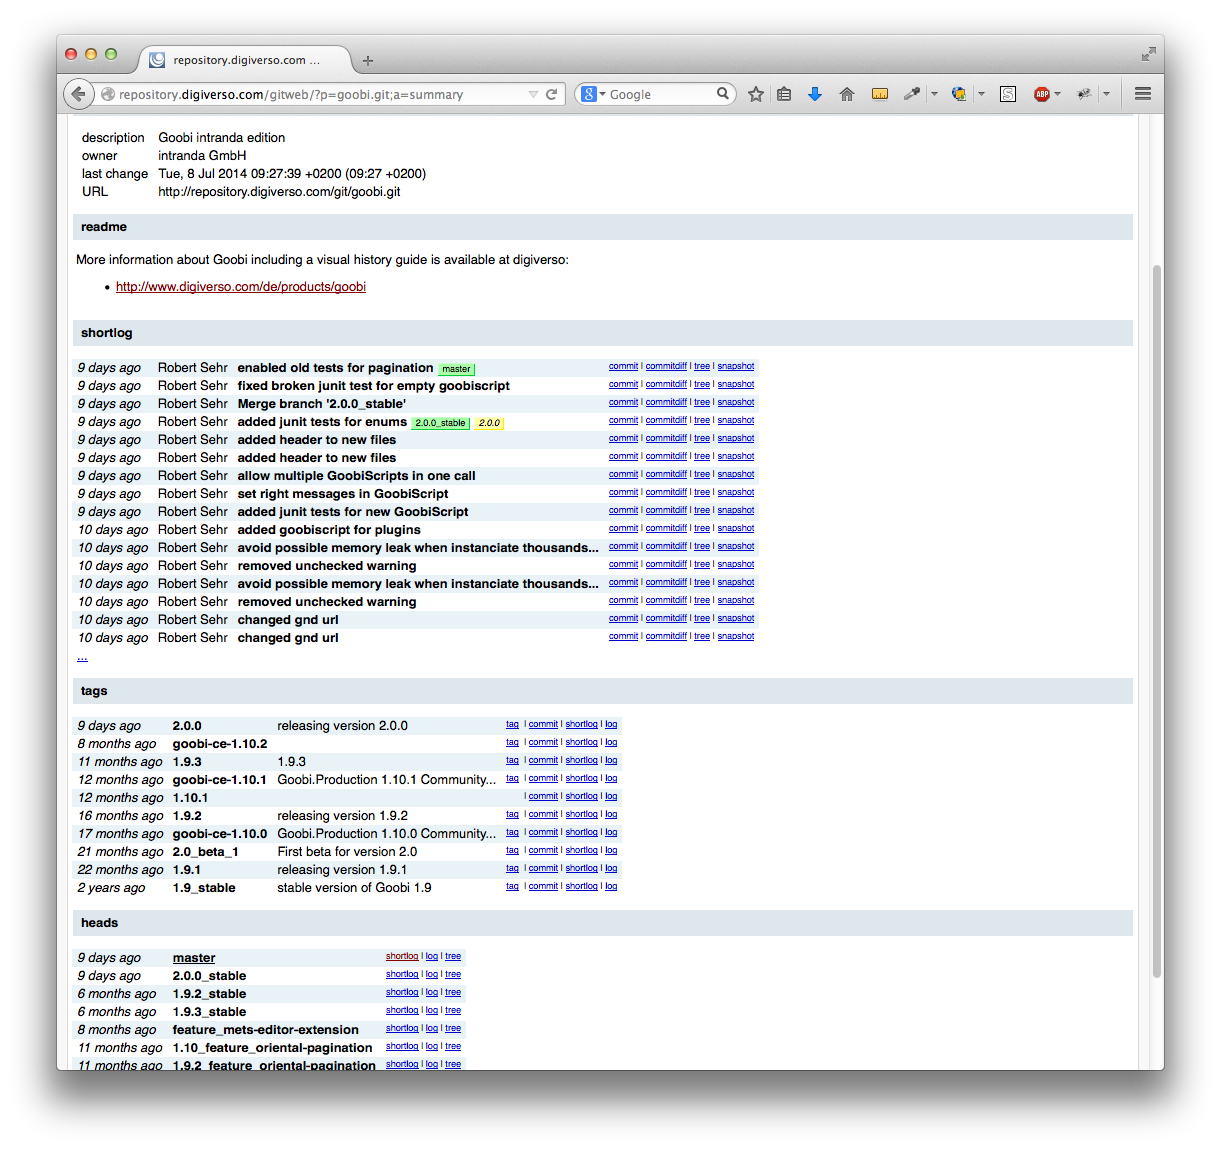Click the 2.0.0_stable green ref label

pos(440,423)
